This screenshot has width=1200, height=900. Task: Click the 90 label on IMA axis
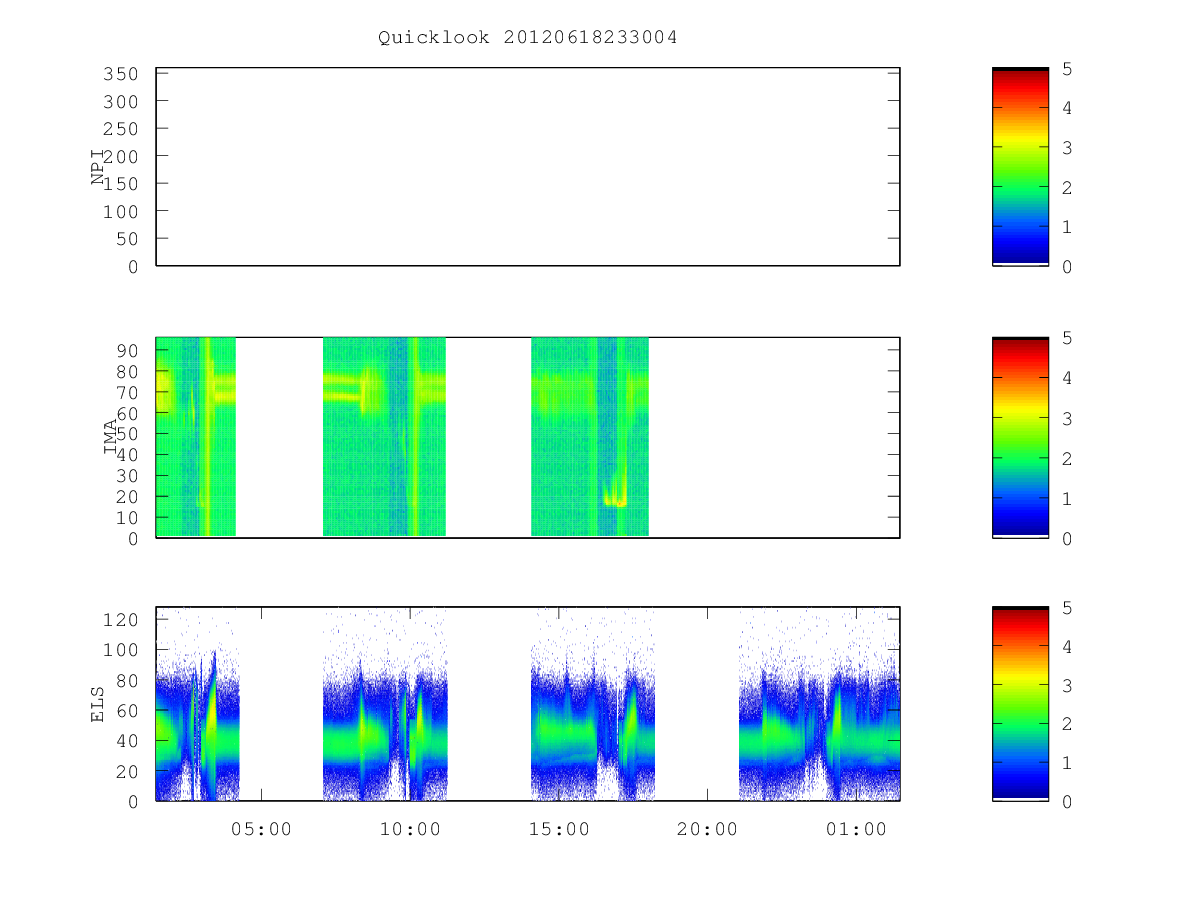(127, 350)
